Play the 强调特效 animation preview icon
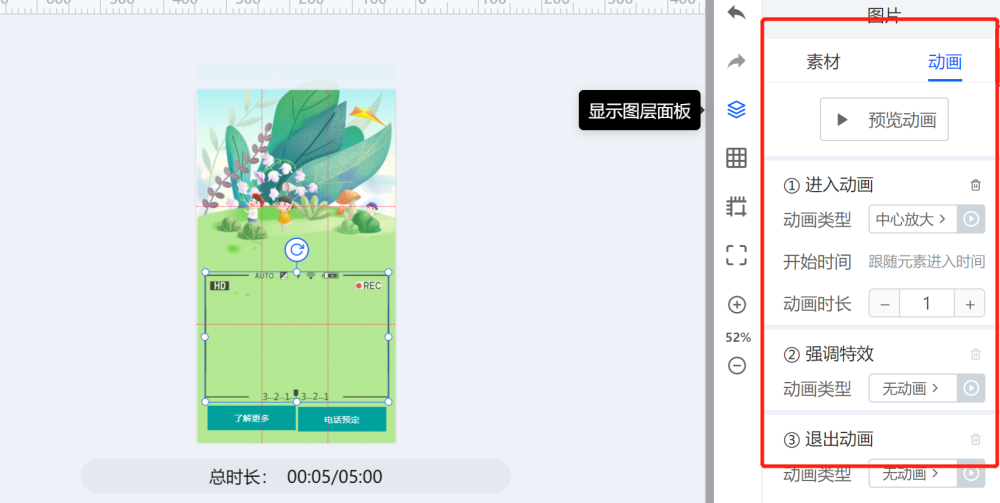 [971, 388]
